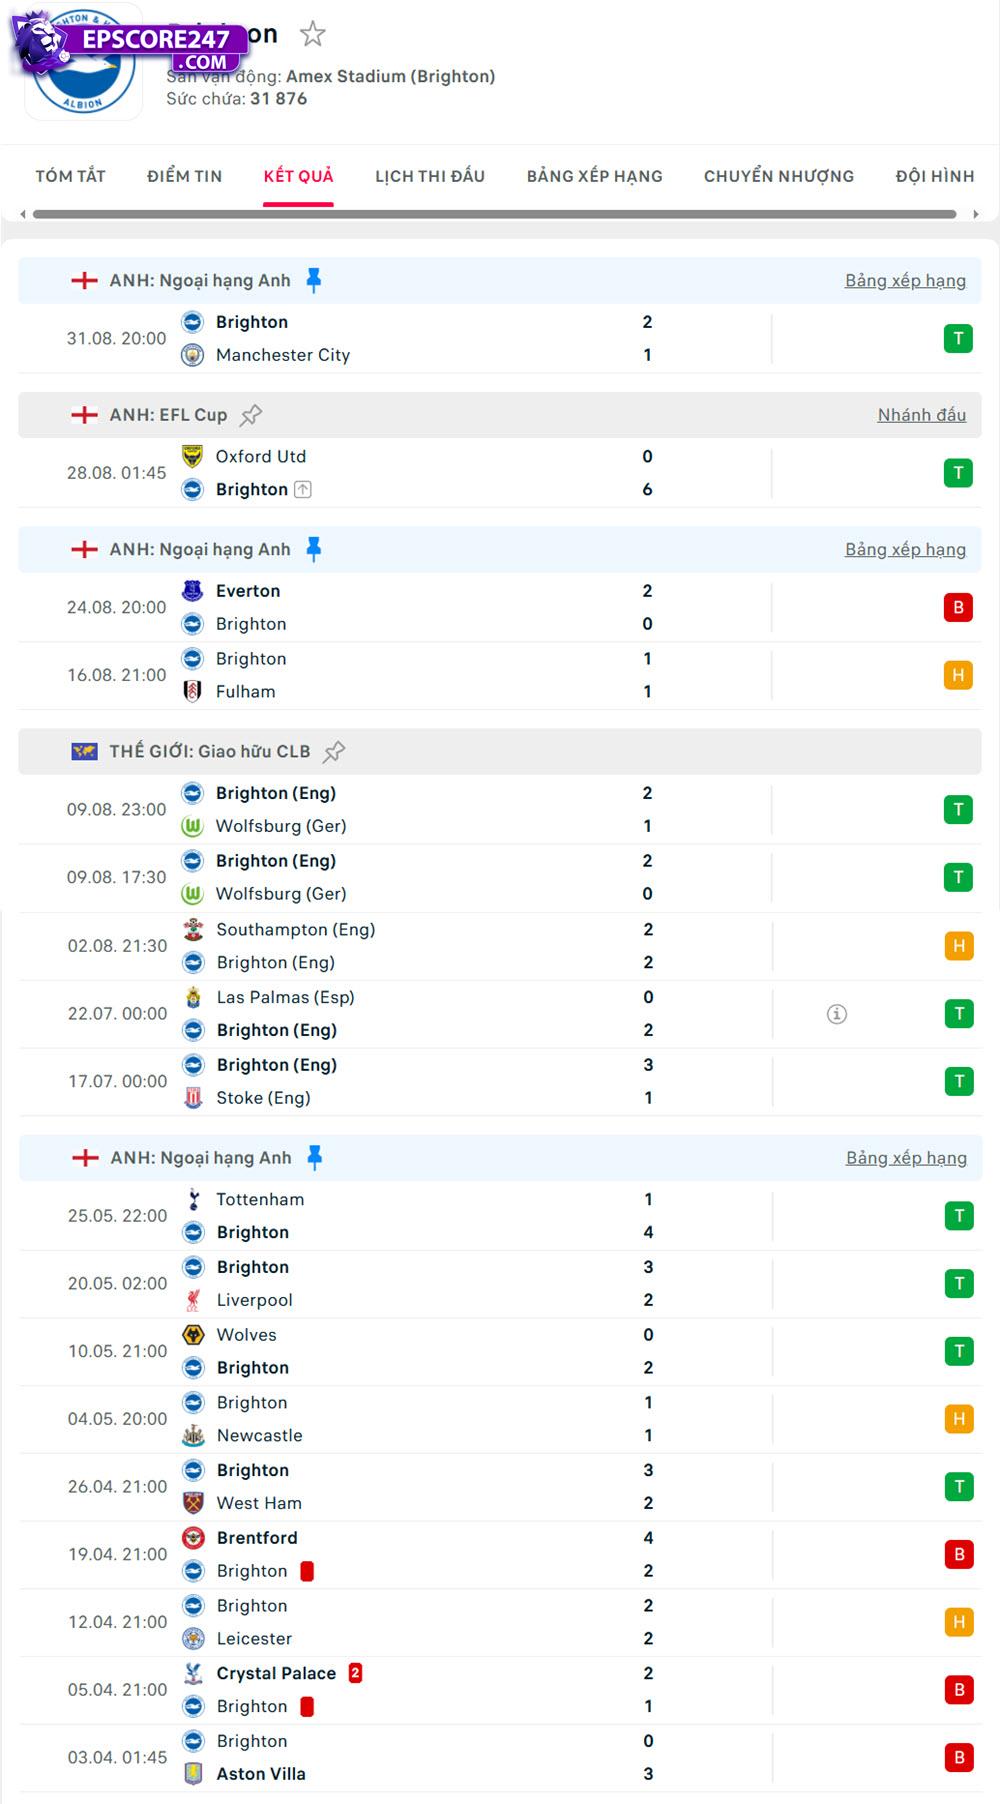Screen dimensions: 1000x1804
Task: Select the green T badge for Brighton vs City
Action: tap(960, 338)
